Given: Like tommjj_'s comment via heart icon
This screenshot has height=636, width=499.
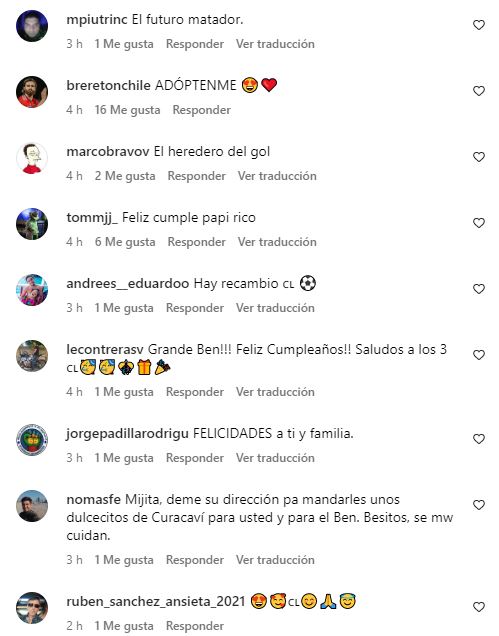Looking at the screenshot, I should click(x=479, y=223).
